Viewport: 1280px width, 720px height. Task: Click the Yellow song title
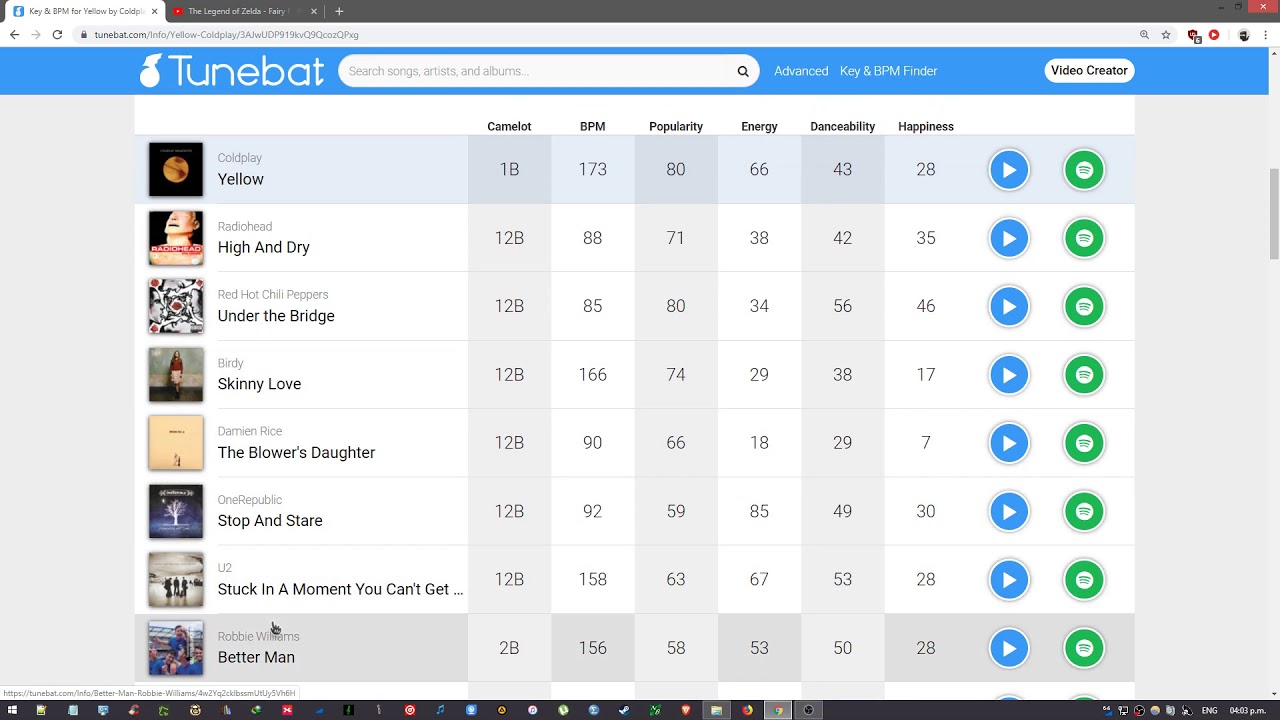tap(241, 179)
